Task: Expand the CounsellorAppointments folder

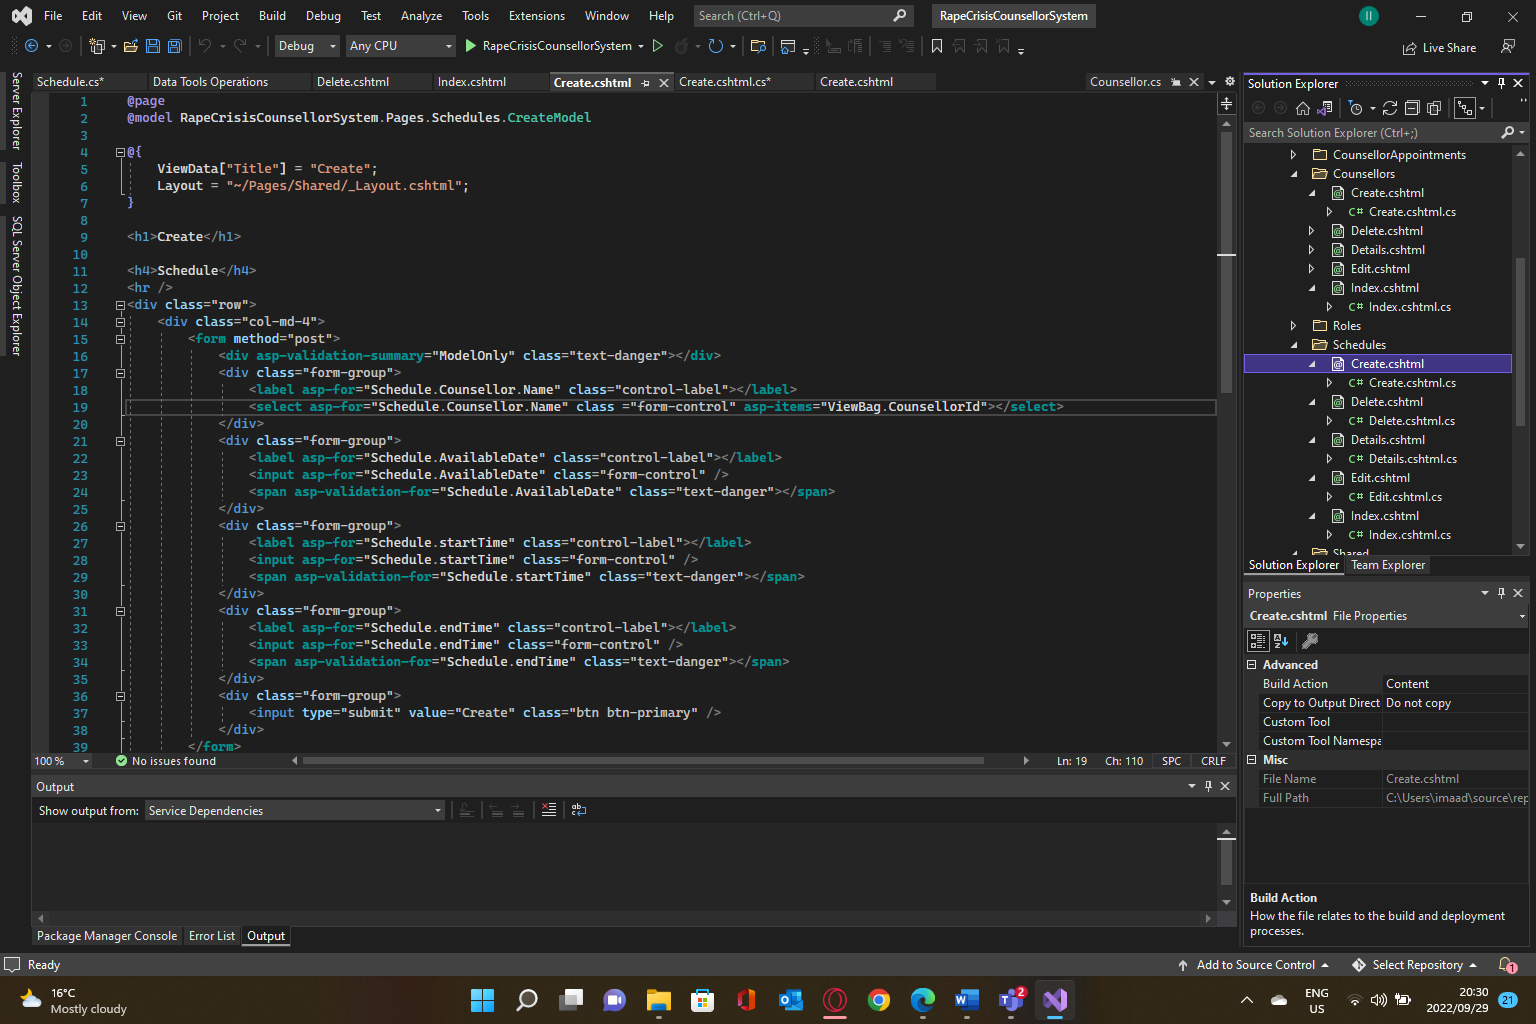Action: click(1293, 155)
